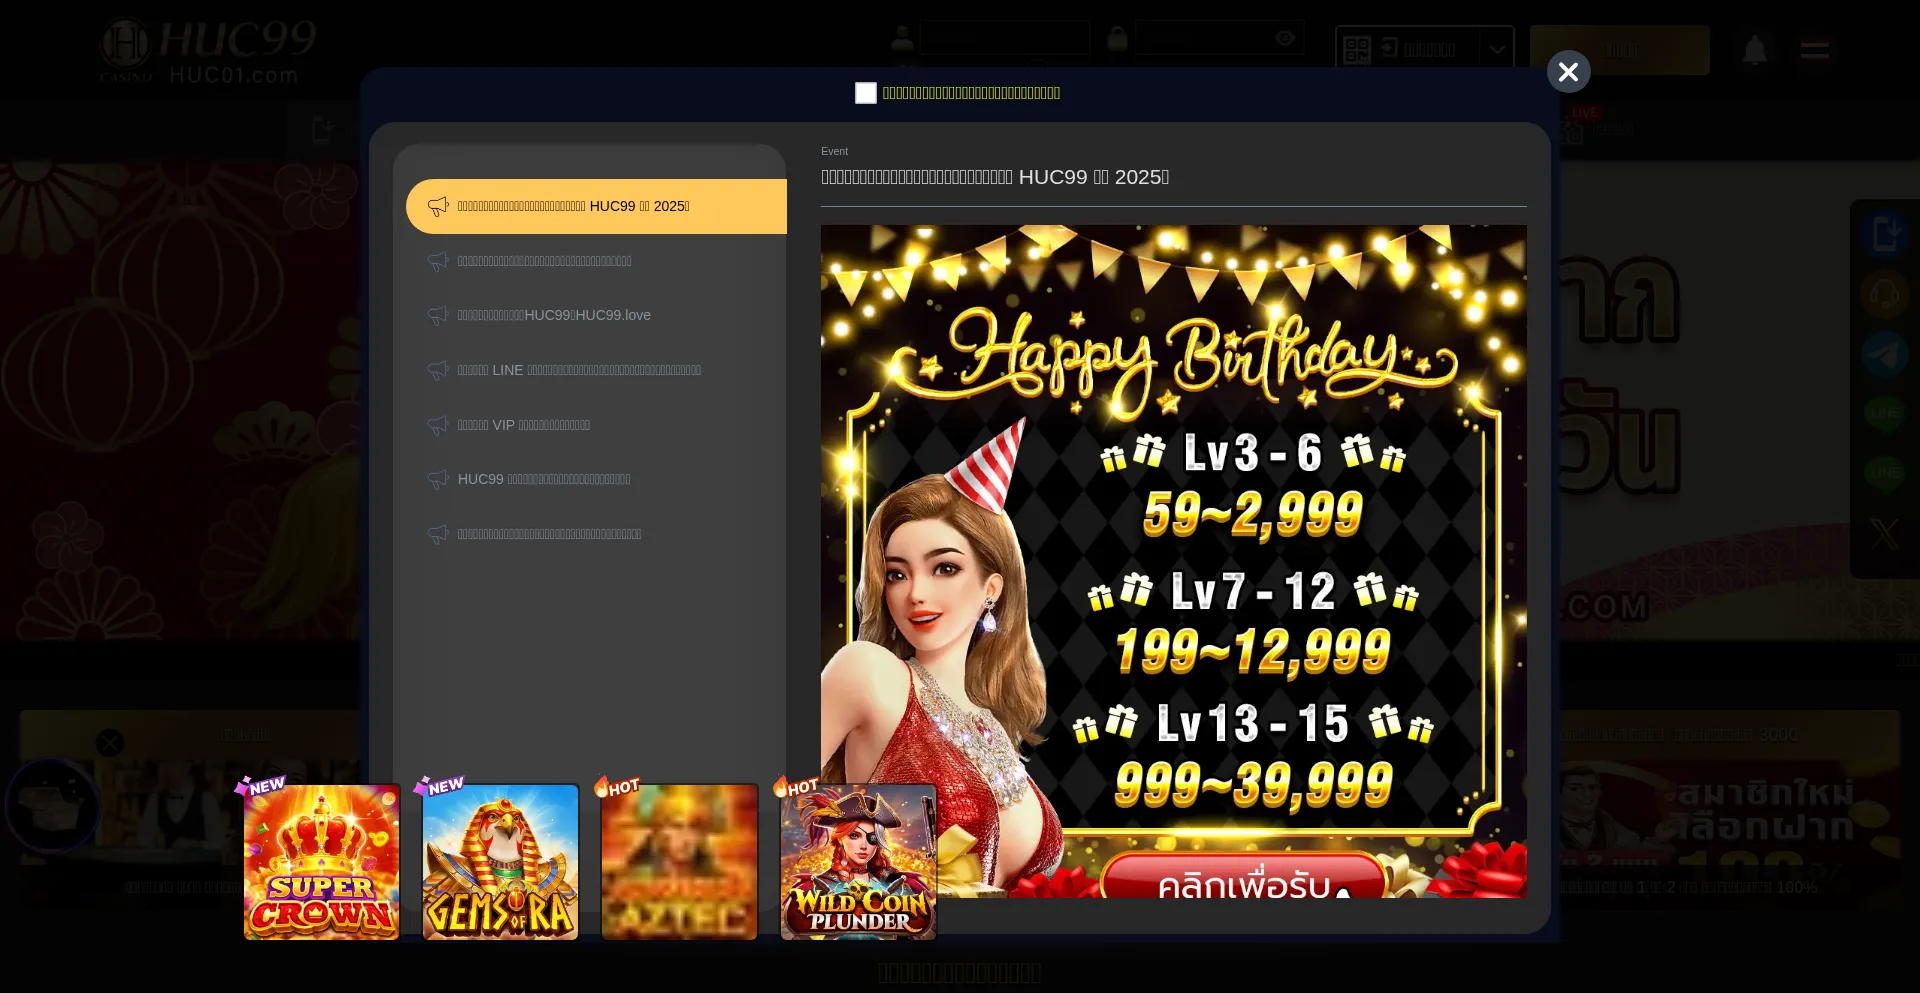Close the event announcement popup
1920x993 pixels.
1568,72
